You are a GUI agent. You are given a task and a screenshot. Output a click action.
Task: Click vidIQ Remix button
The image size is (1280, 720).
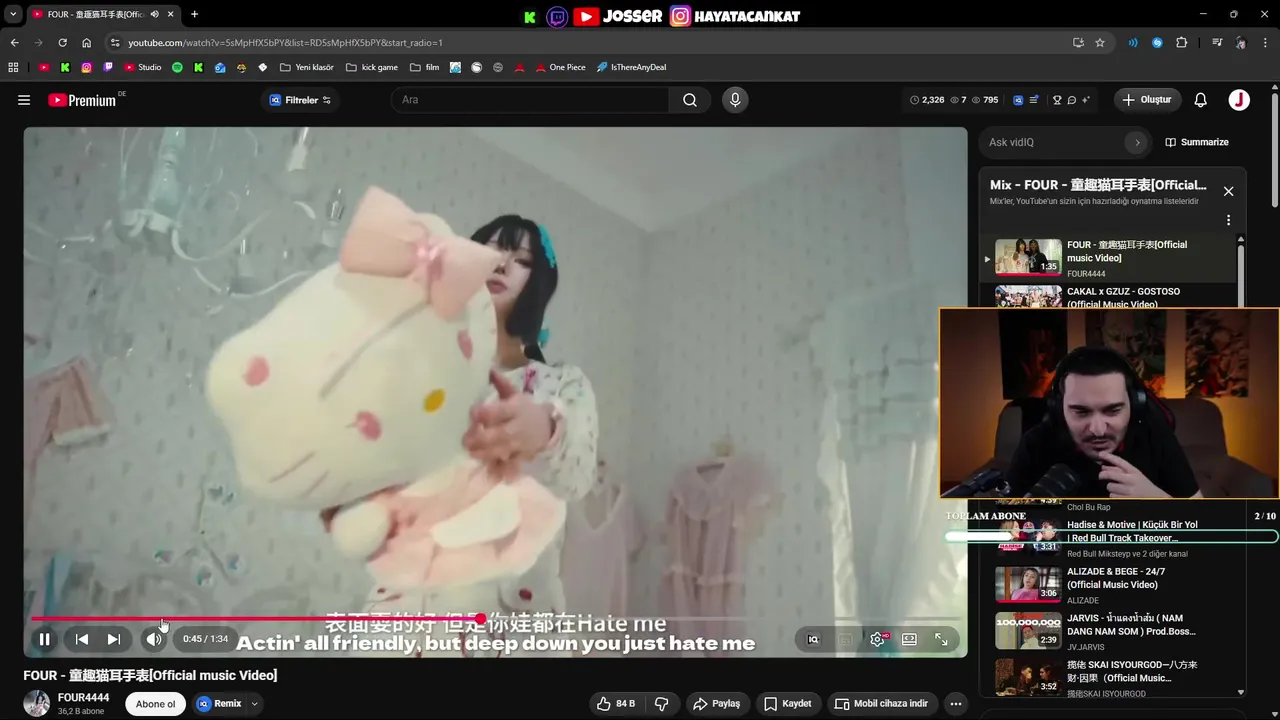point(219,704)
